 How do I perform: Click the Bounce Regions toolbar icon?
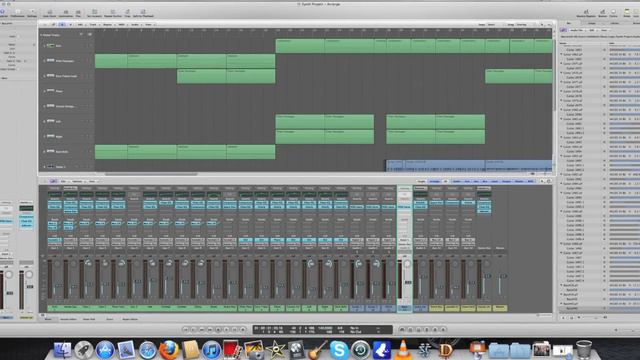tap(586, 13)
